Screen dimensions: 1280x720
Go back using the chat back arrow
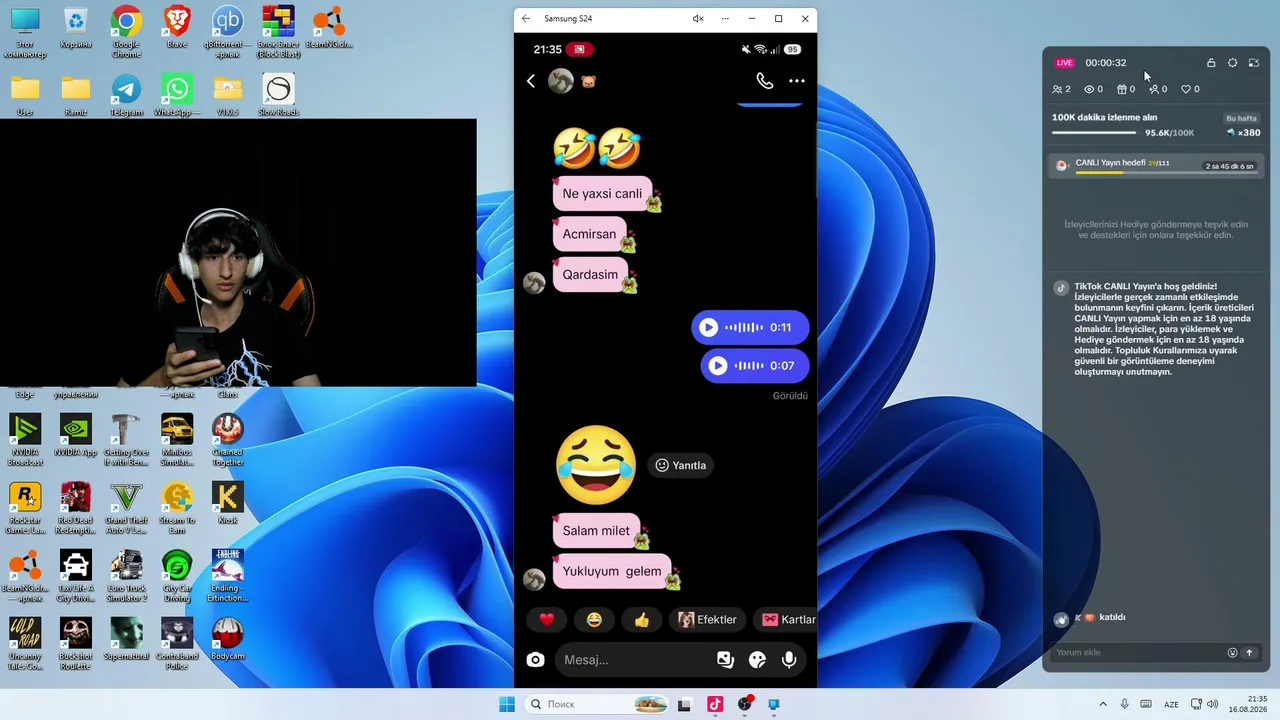(x=531, y=81)
